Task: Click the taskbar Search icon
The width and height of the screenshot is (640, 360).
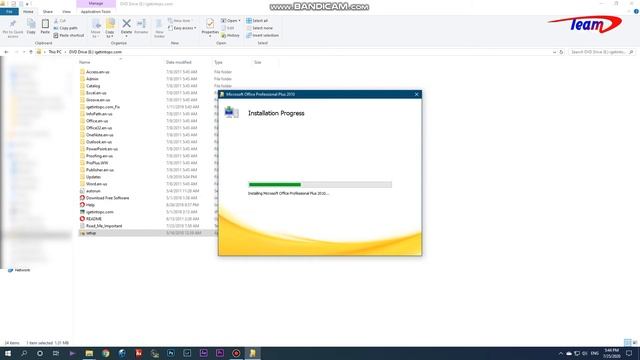Action: coord(24,353)
